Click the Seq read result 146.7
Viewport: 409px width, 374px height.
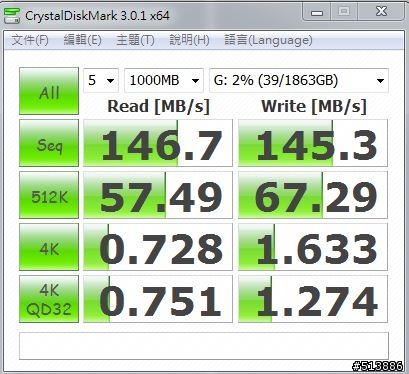pyautogui.click(x=158, y=143)
